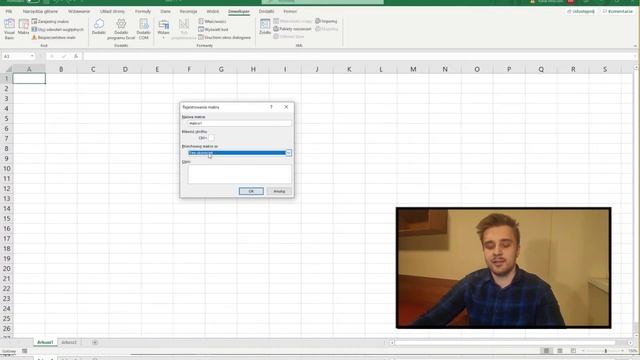Switch to Widok tab
640x360 pixels.
click(x=213, y=11)
